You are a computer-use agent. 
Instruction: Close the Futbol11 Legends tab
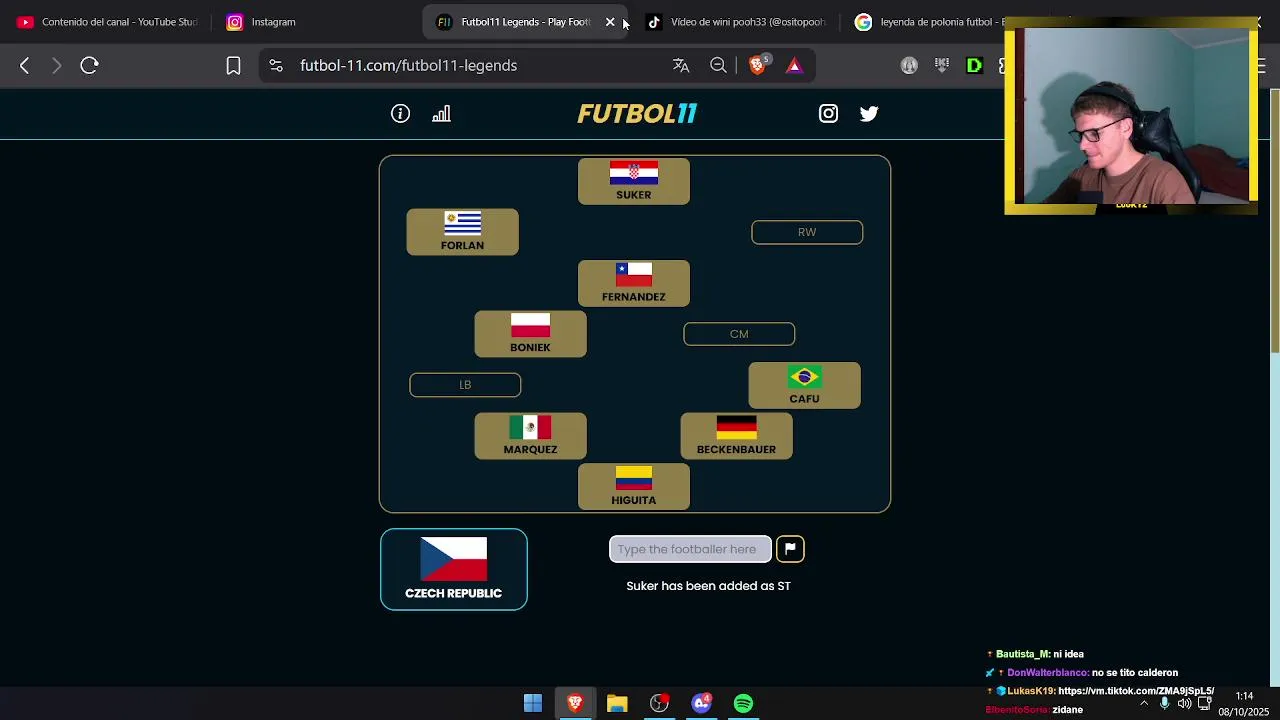(x=610, y=22)
